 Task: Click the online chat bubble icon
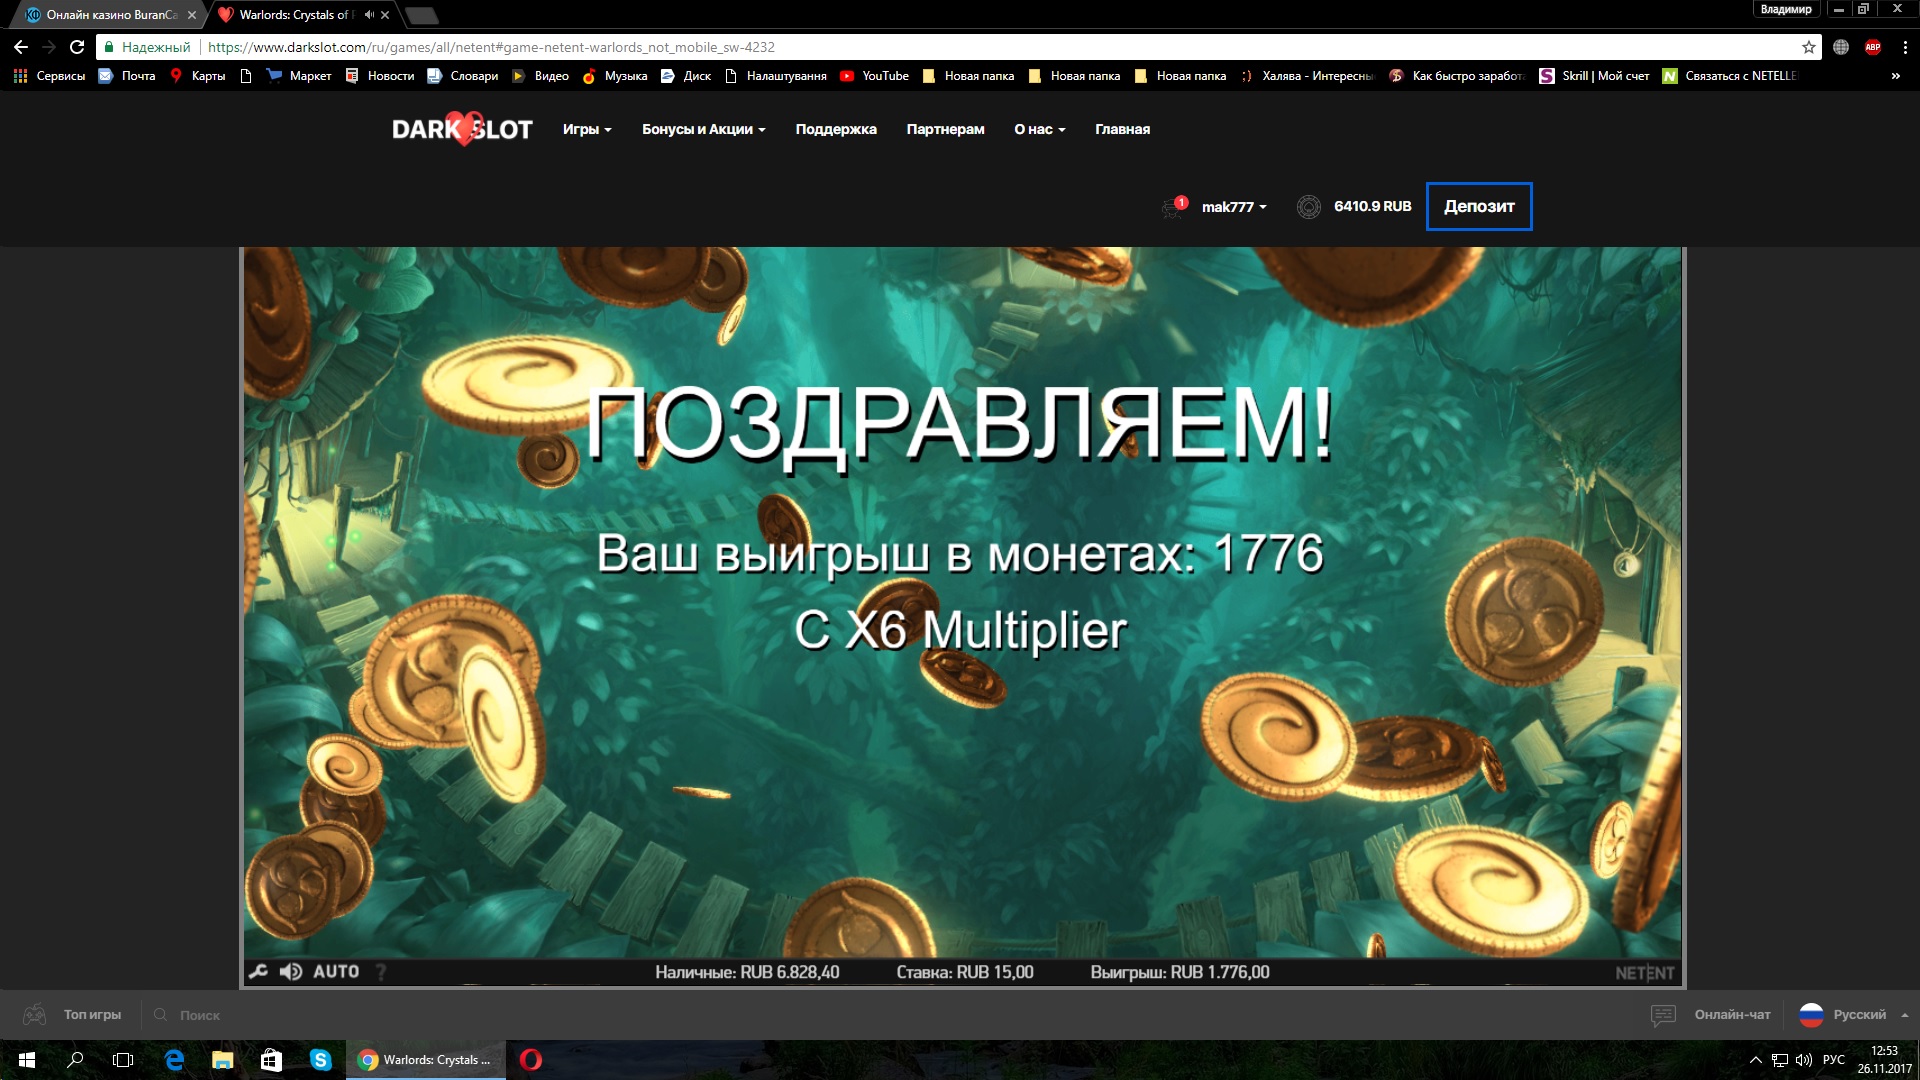[1663, 1015]
